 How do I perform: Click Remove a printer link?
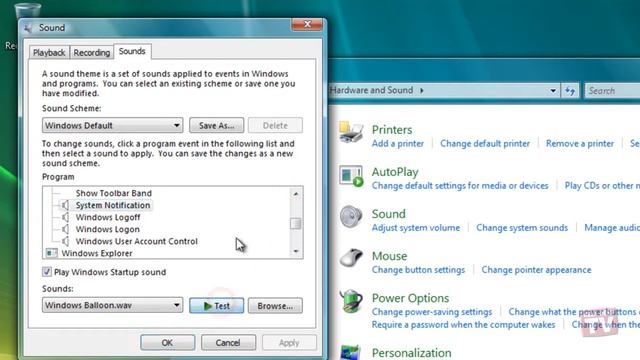pyautogui.click(x=580, y=144)
